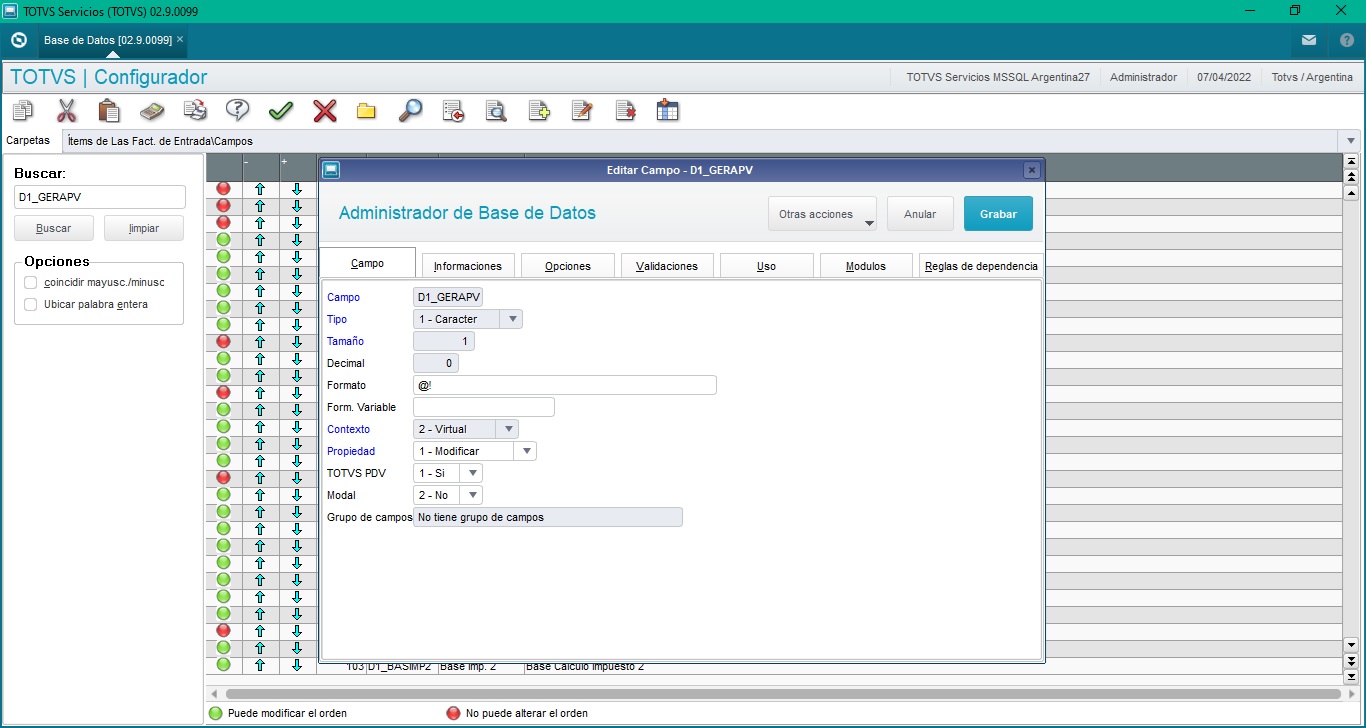Image resolution: width=1366 pixels, height=728 pixels.
Task: Click the green checkmark confirm icon
Action: point(281,110)
